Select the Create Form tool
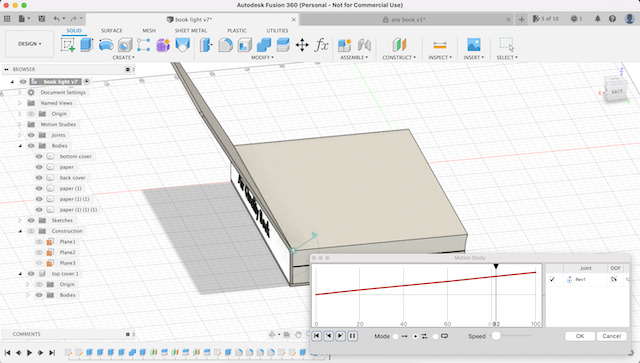Screen dimensions: 640x363 (163, 45)
